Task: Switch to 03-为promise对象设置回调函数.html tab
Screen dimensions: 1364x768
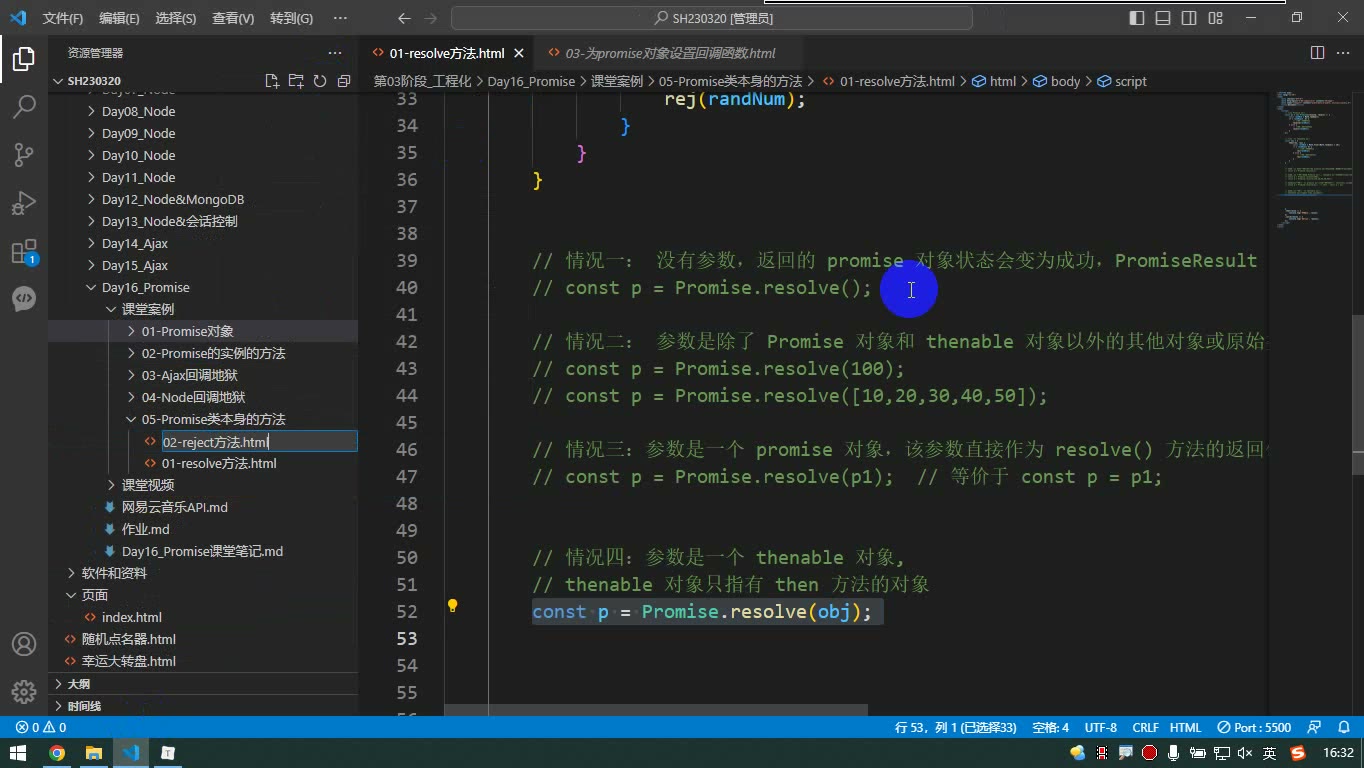Action: tap(670, 53)
